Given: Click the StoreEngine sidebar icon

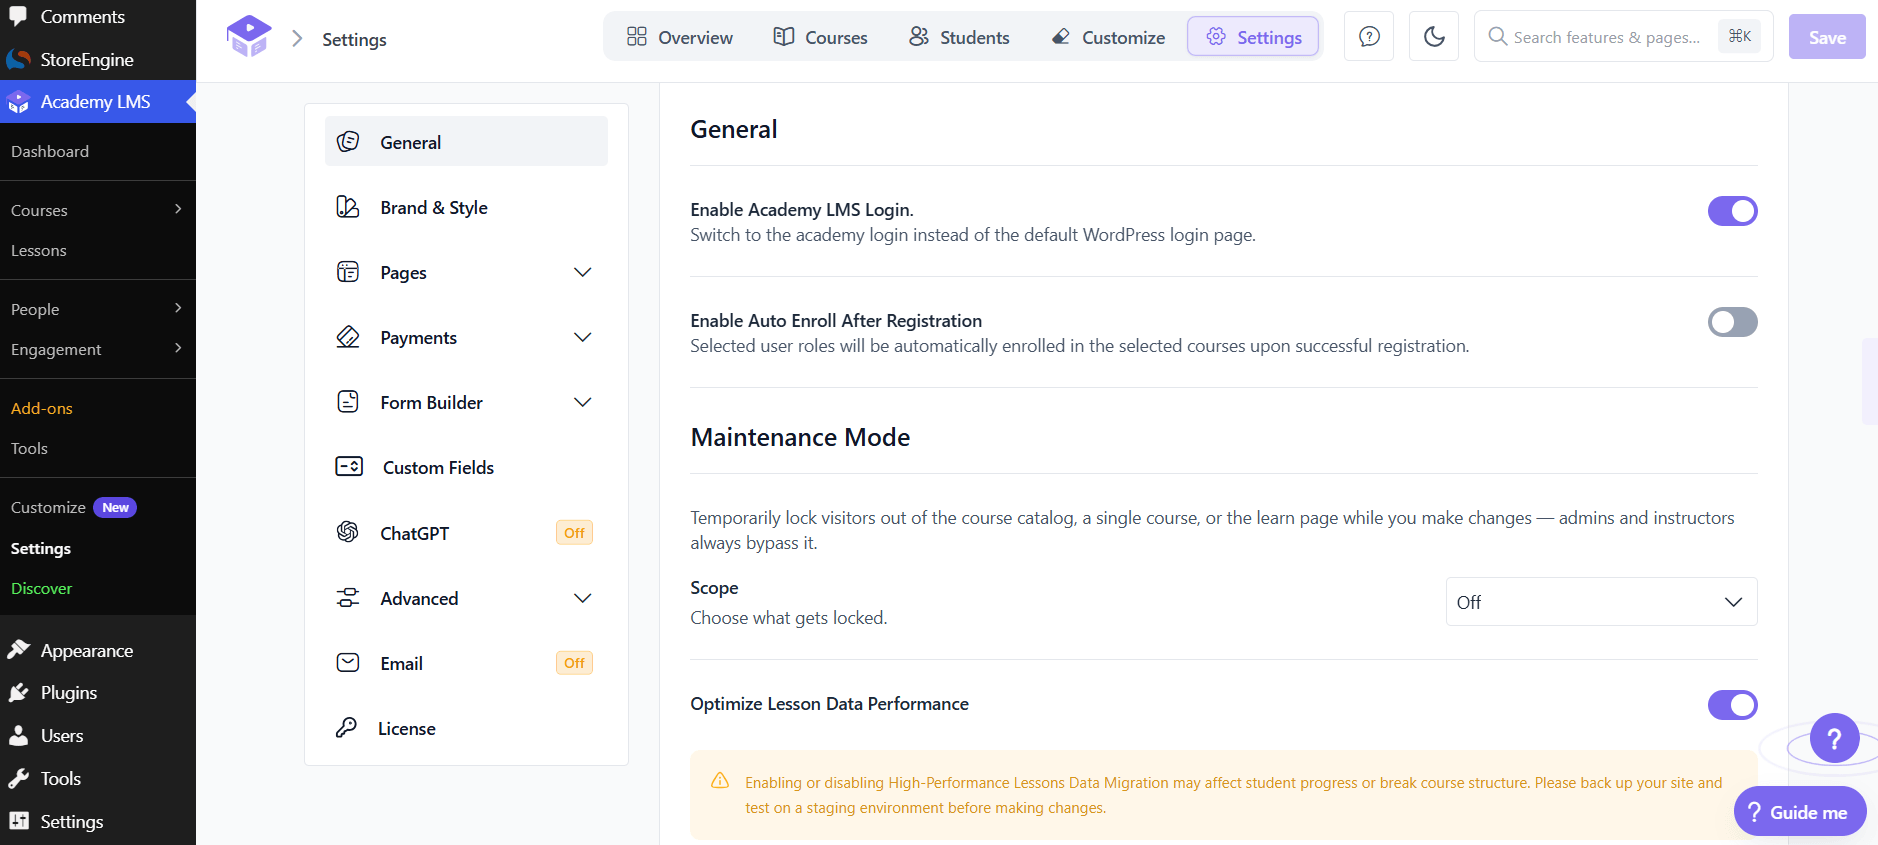Looking at the screenshot, I should [x=18, y=59].
